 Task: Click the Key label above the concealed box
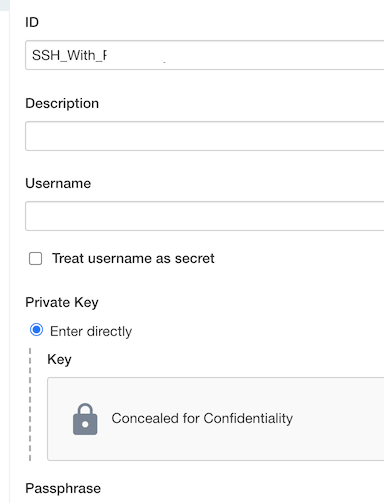point(59,360)
